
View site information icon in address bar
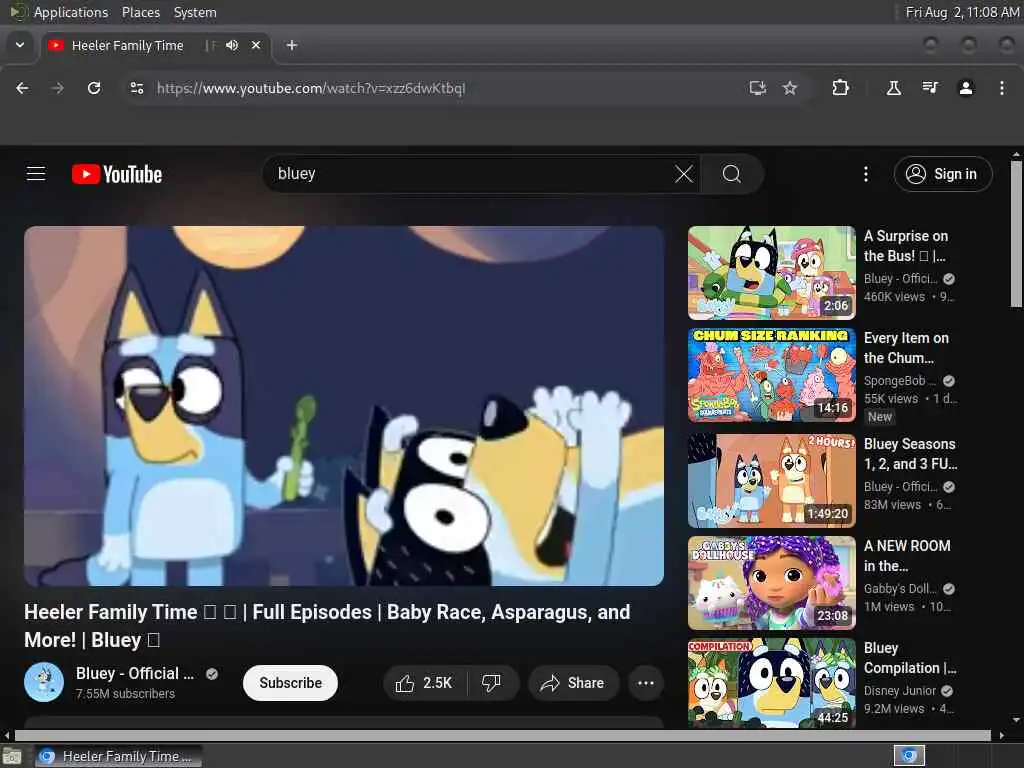136,88
